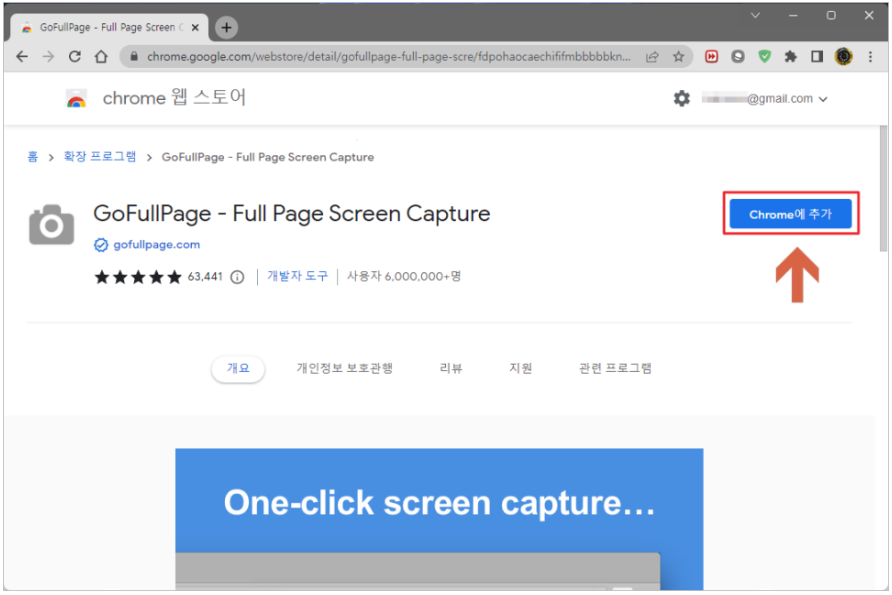
Task: Open the tab search chevron
Action: click(x=755, y=15)
